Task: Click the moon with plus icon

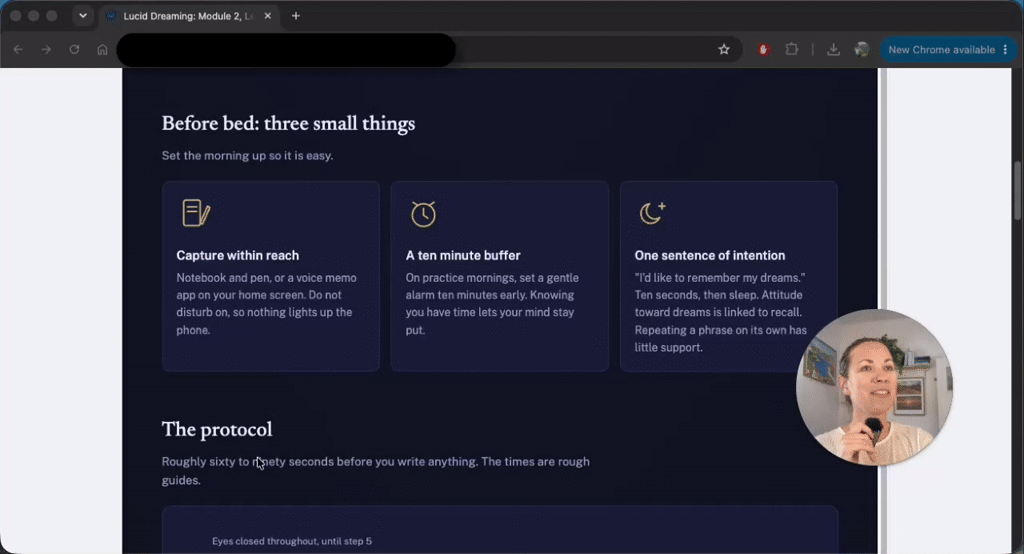Action: click(652, 212)
